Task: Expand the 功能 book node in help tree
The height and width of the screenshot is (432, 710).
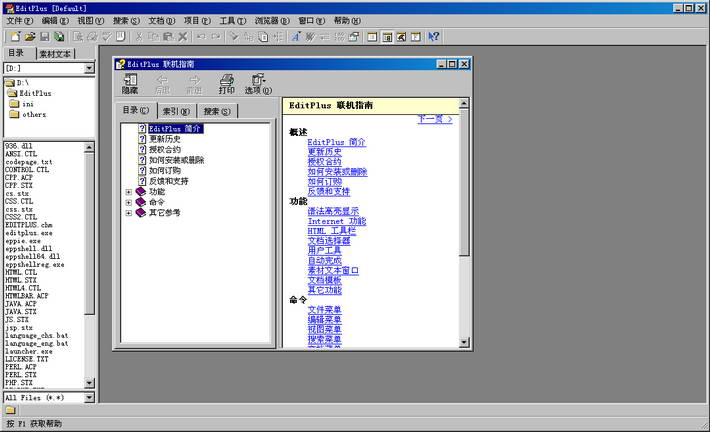Action: (x=129, y=192)
